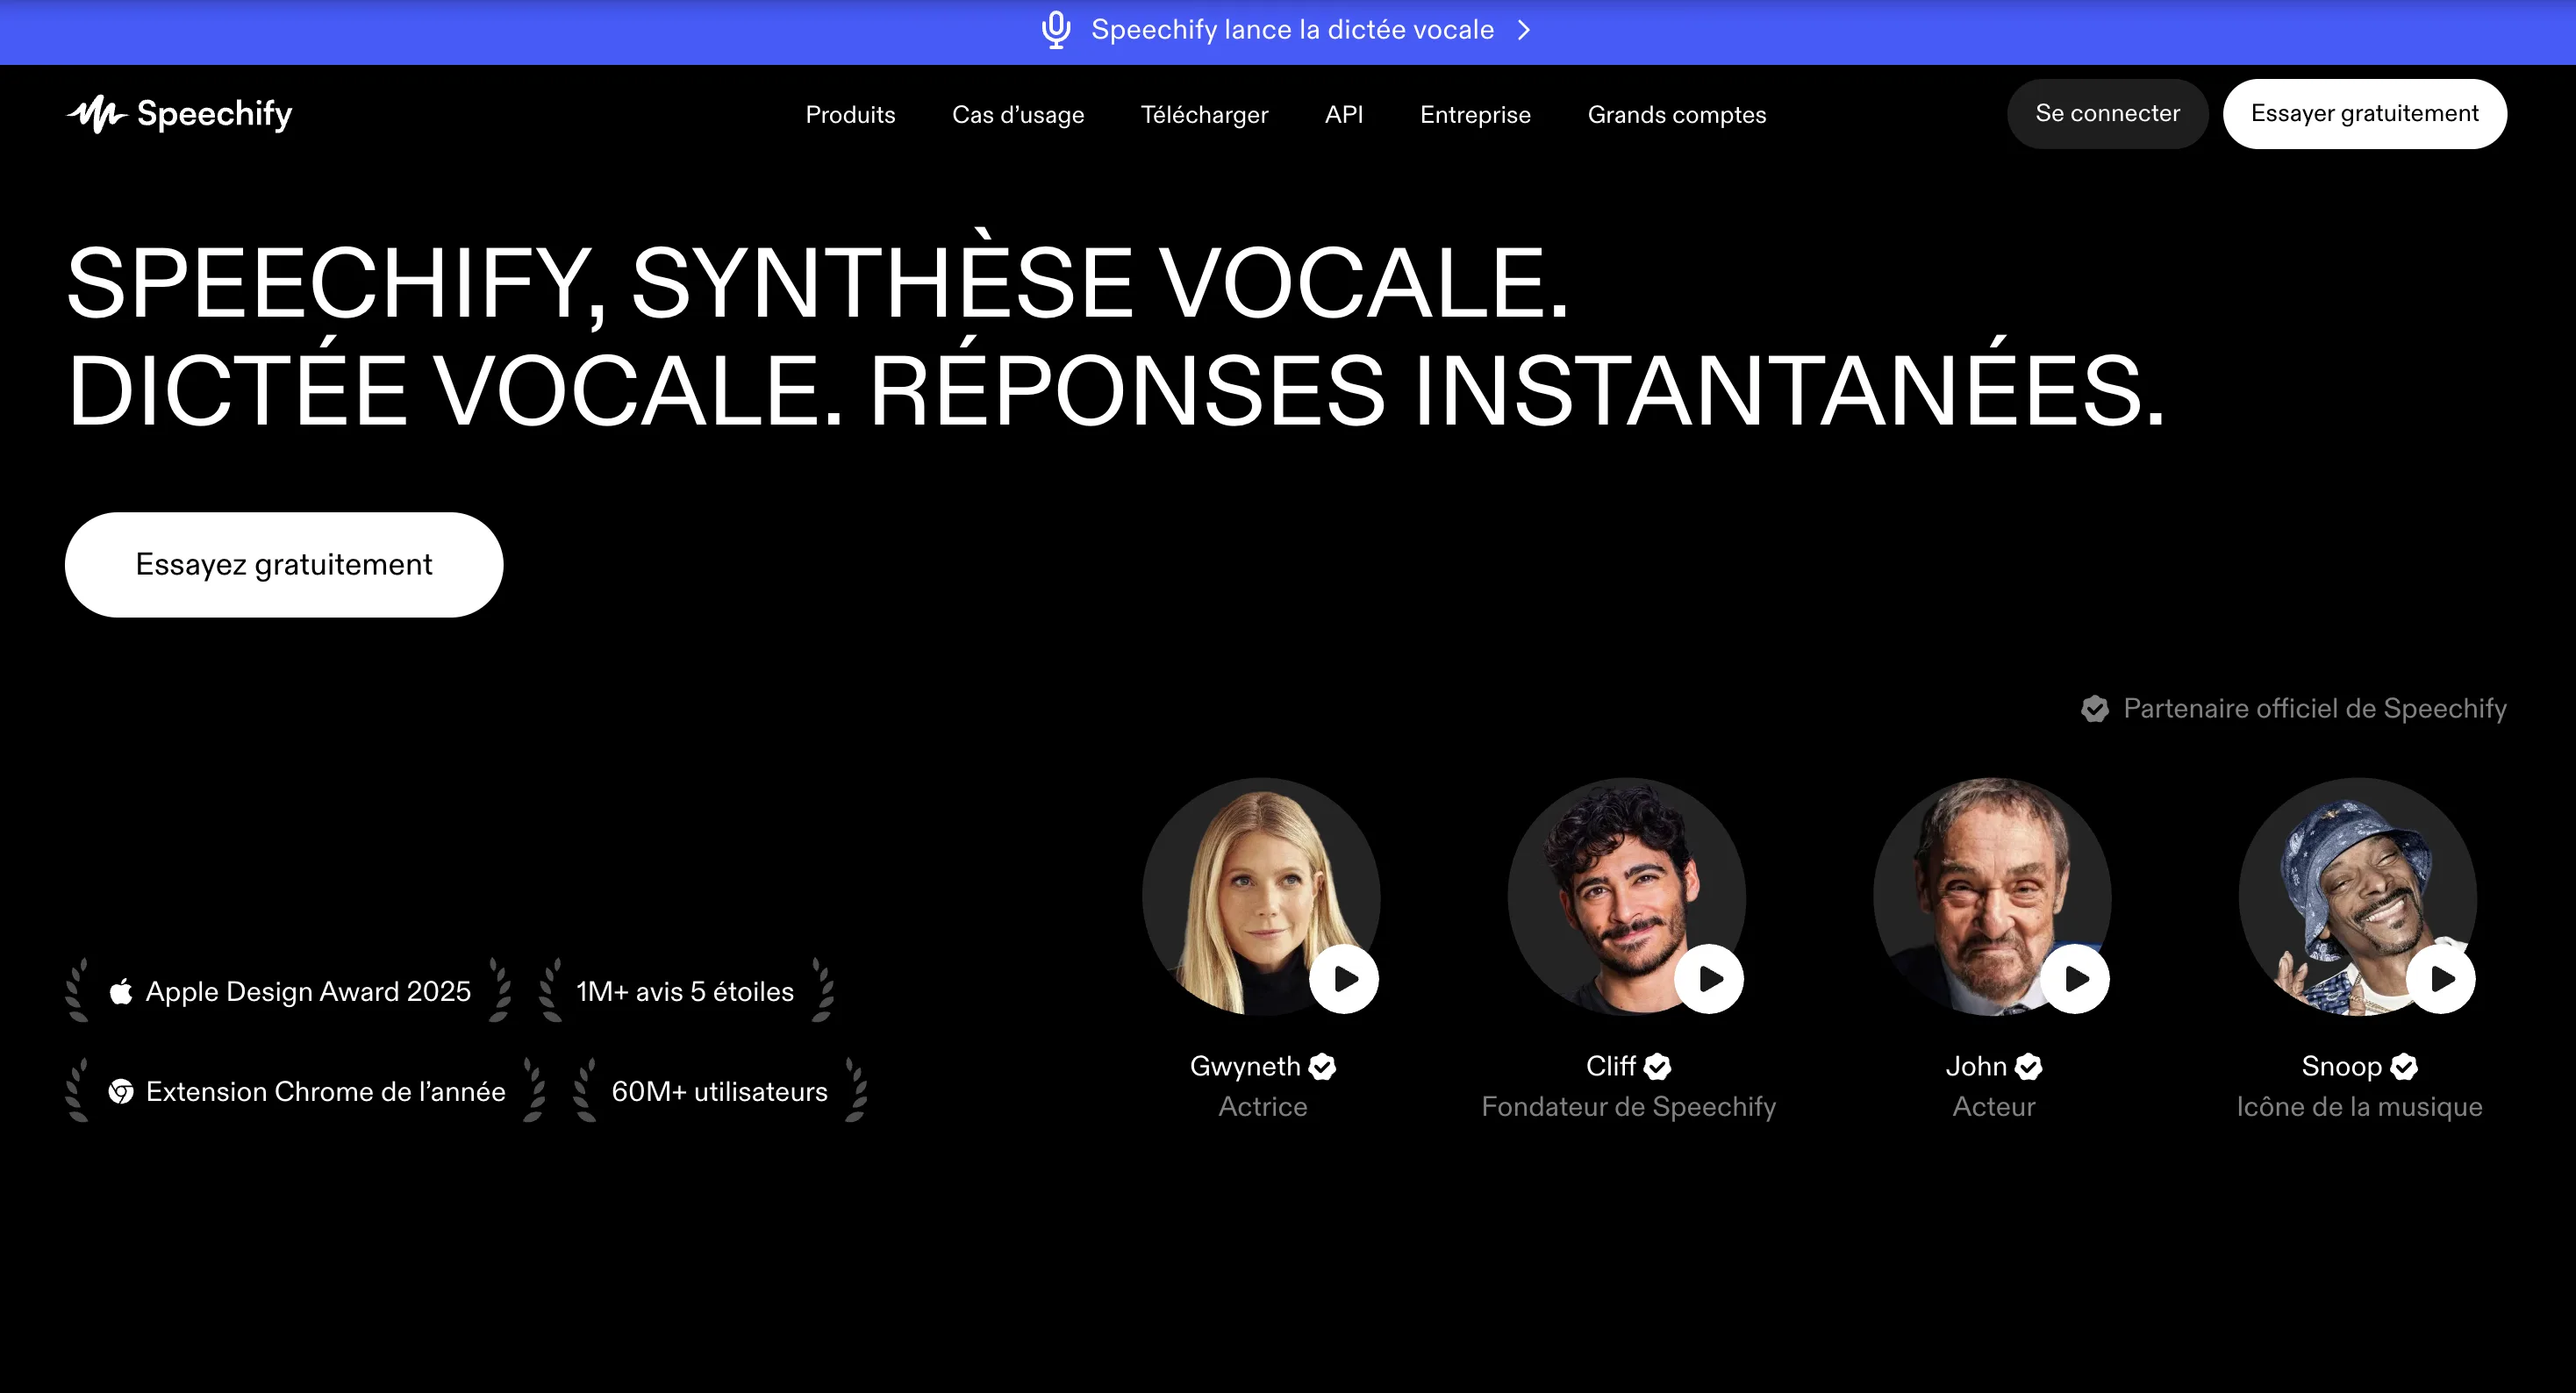The width and height of the screenshot is (2576, 1393).
Task: Play Cliff's voice sample
Action: [x=1709, y=979]
